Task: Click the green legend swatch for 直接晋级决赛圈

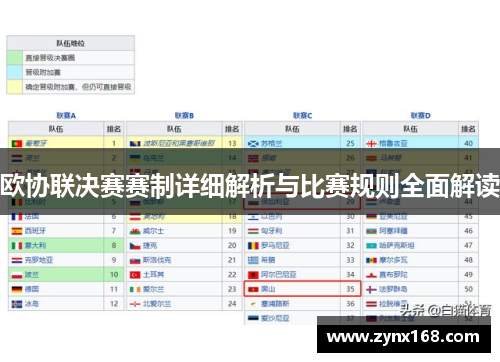Action: [15, 58]
